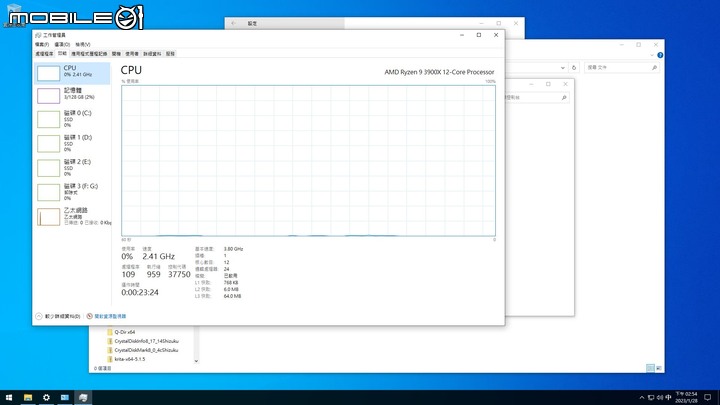Switch to the App history tab
This screenshot has height=405, width=720.
point(89,54)
